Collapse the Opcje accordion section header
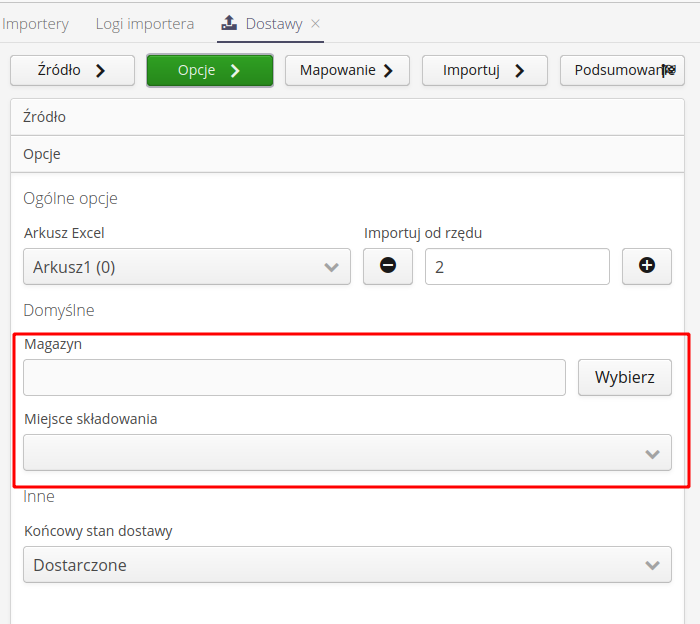This screenshot has height=624, width=700. [x=350, y=154]
